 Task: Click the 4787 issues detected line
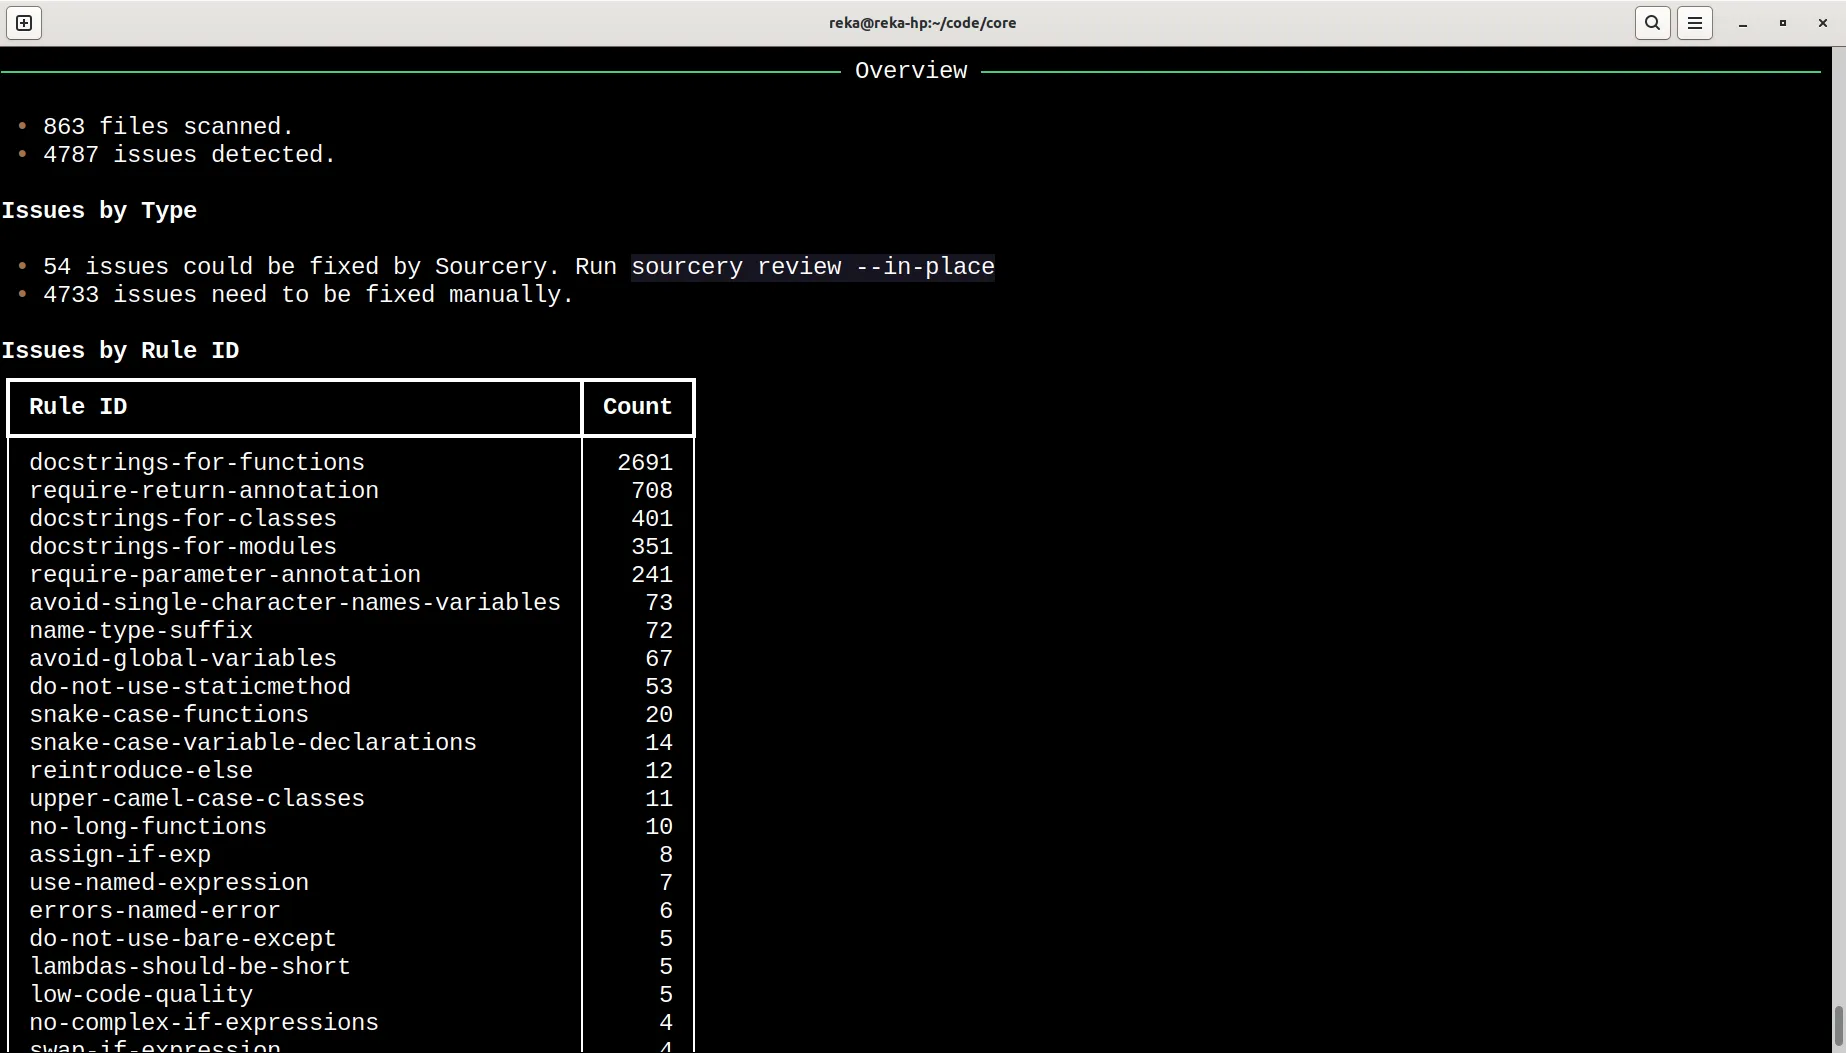pos(189,155)
